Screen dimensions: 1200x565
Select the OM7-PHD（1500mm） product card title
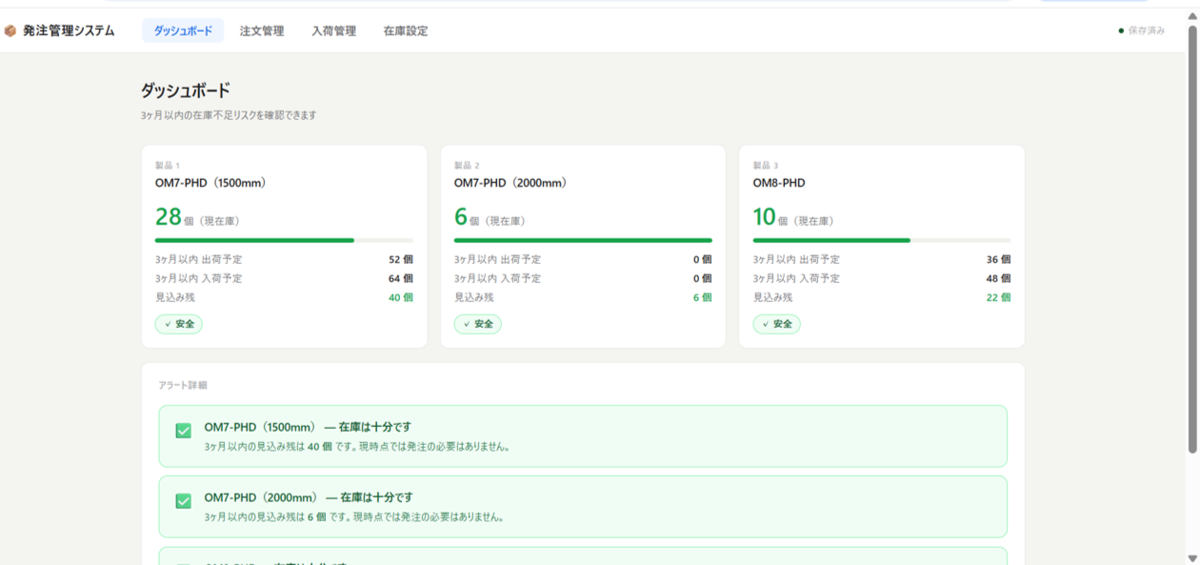(210, 183)
